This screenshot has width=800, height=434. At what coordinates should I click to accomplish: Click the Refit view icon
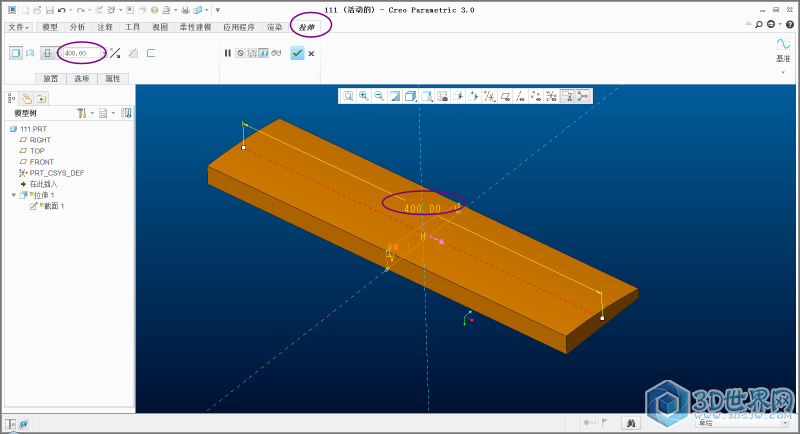(x=348, y=96)
